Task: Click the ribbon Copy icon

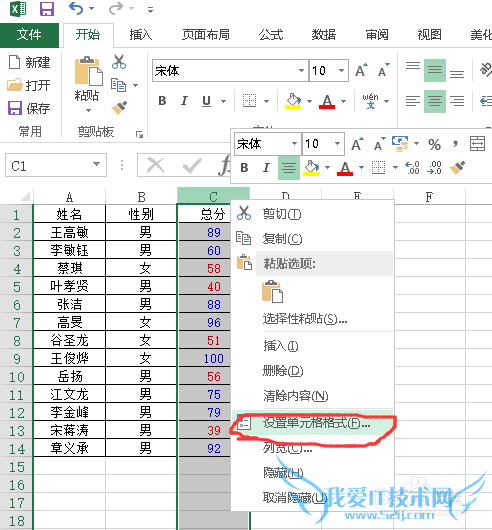Action: coord(119,85)
